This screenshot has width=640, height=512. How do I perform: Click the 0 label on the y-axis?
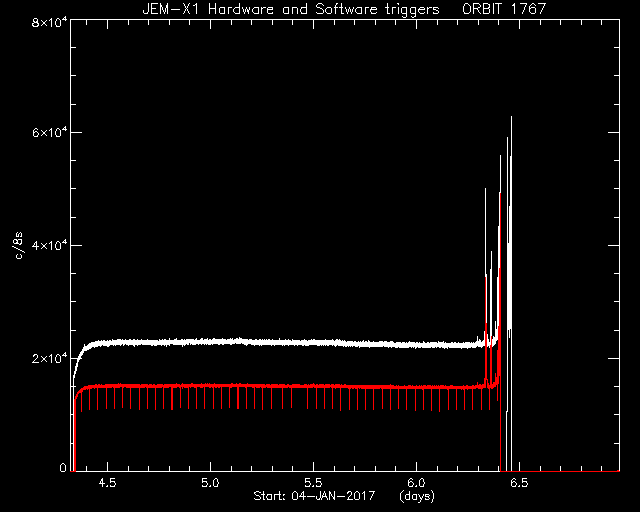(x=62, y=468)
